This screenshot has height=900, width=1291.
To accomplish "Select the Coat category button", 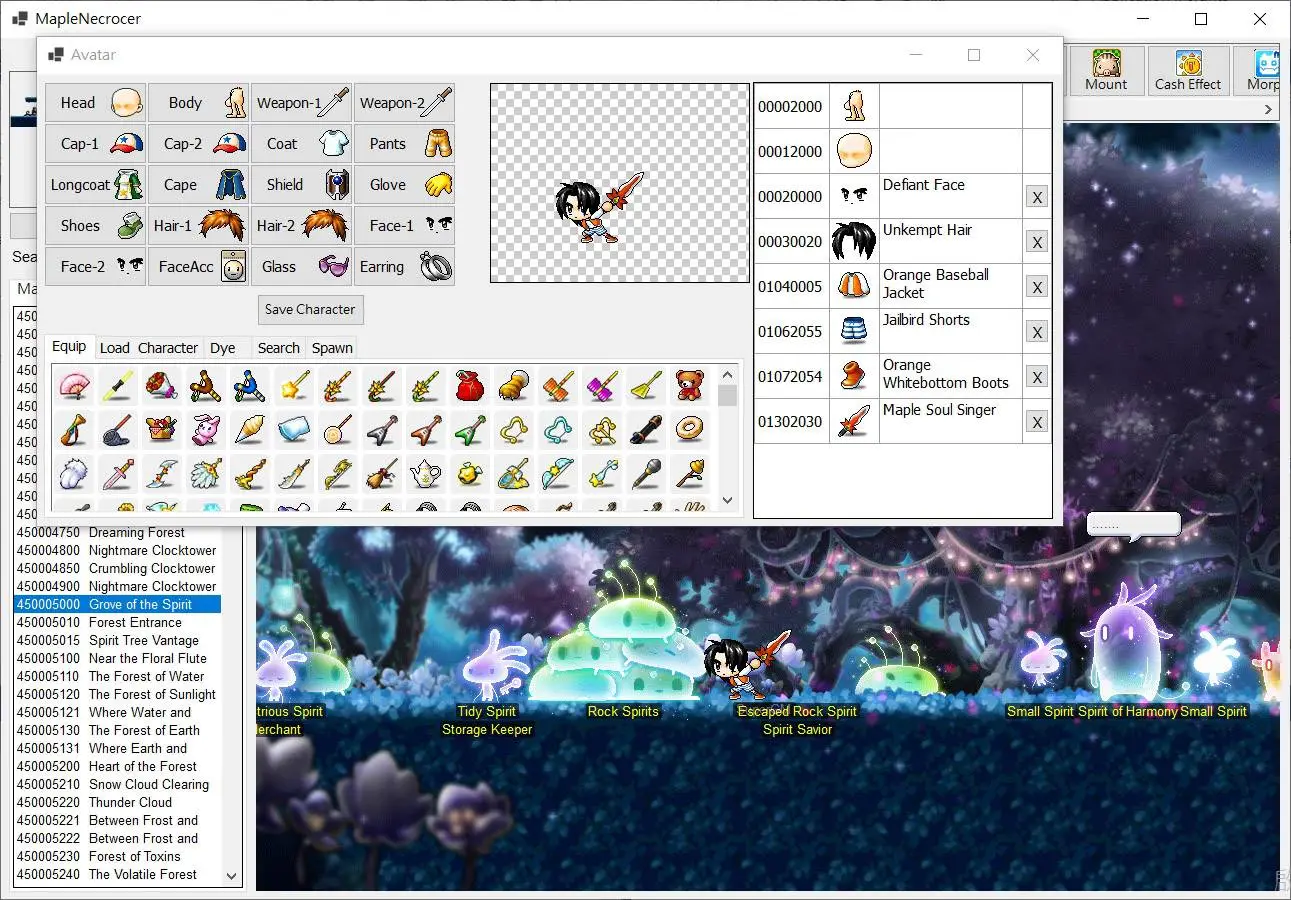I will (x=302, y=143).
